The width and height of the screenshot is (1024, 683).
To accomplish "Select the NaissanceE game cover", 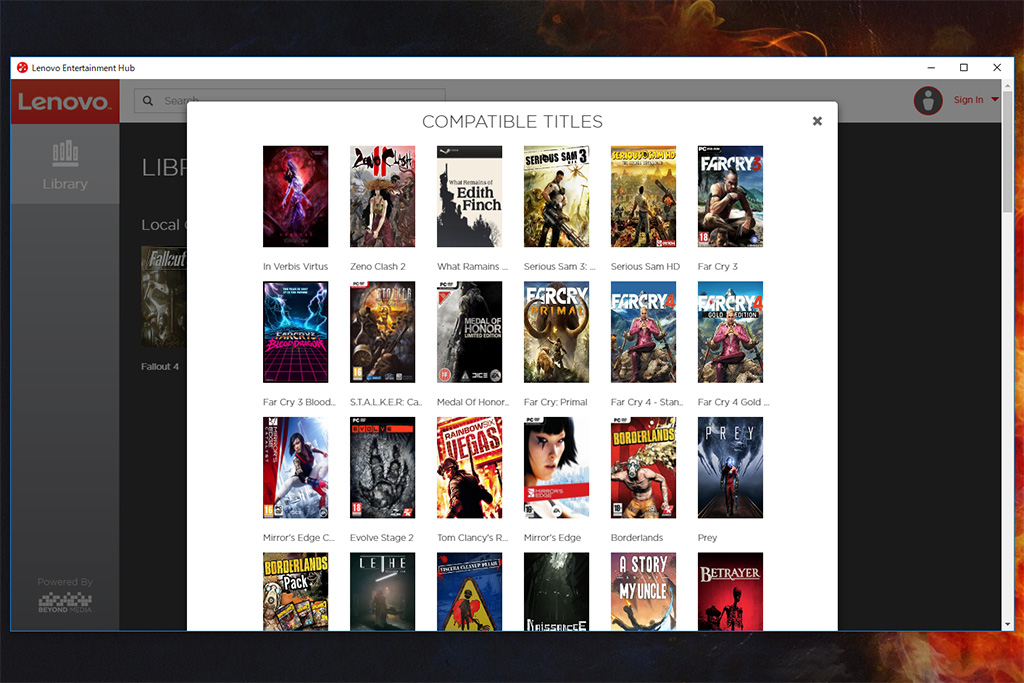I will click(x=556, y=592).
